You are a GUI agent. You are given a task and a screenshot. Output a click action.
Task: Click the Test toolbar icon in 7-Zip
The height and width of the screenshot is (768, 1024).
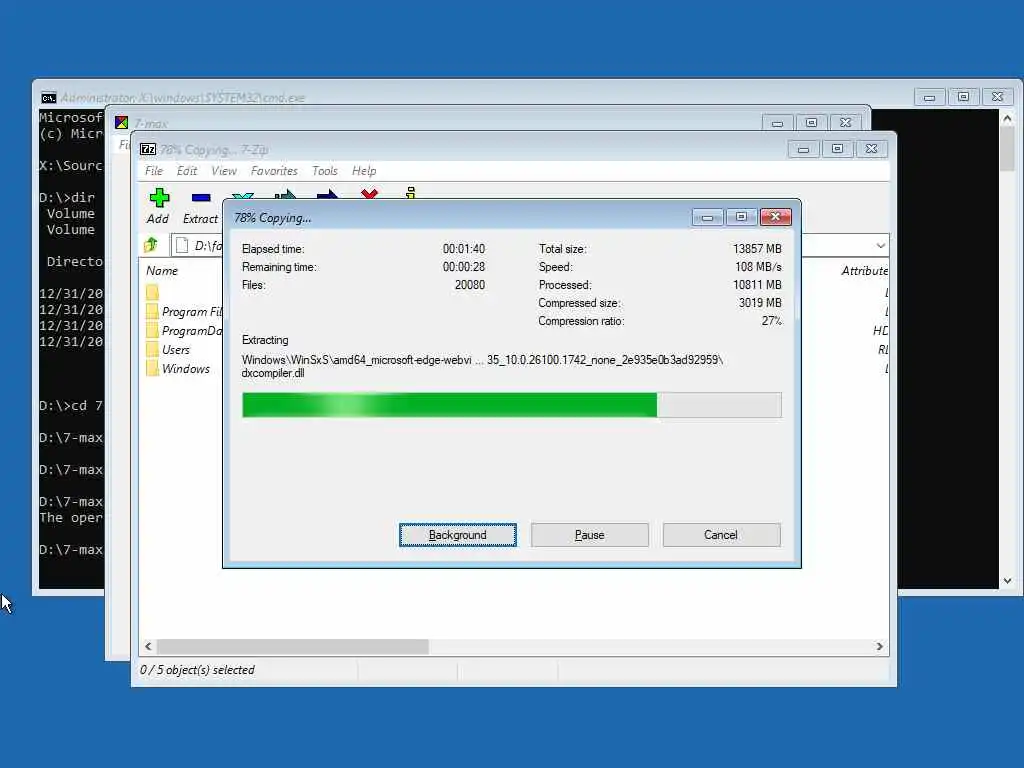[242, 195]
